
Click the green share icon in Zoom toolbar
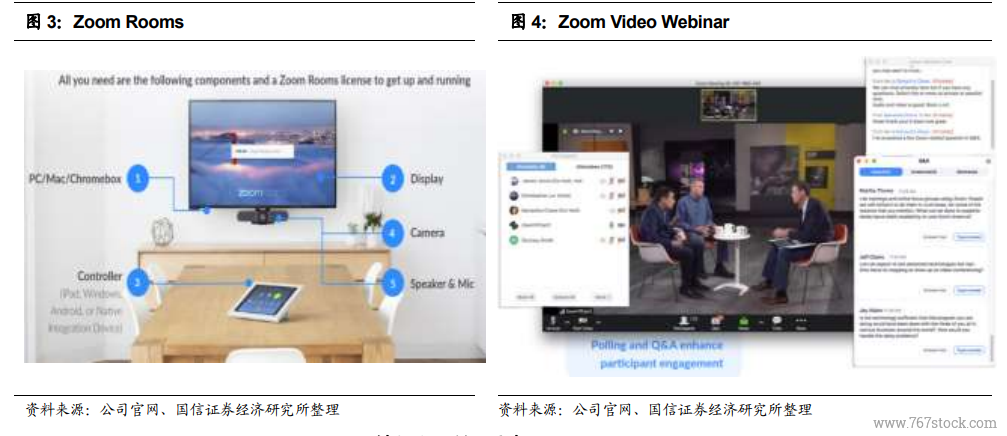(x=744, y=320)
